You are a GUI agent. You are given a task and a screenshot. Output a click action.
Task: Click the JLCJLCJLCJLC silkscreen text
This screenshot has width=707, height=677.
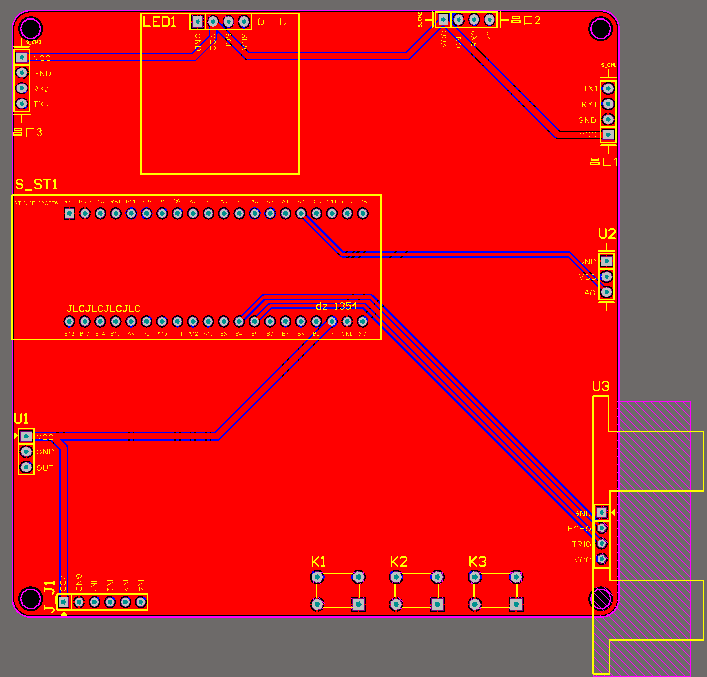104,309
